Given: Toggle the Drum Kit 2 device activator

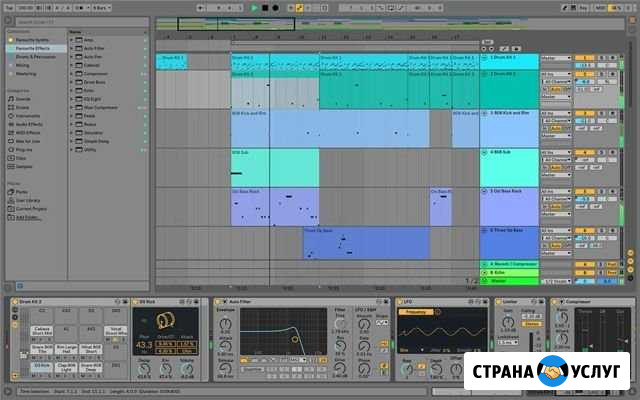Looking at the screenshot, I should coord(15,302).
